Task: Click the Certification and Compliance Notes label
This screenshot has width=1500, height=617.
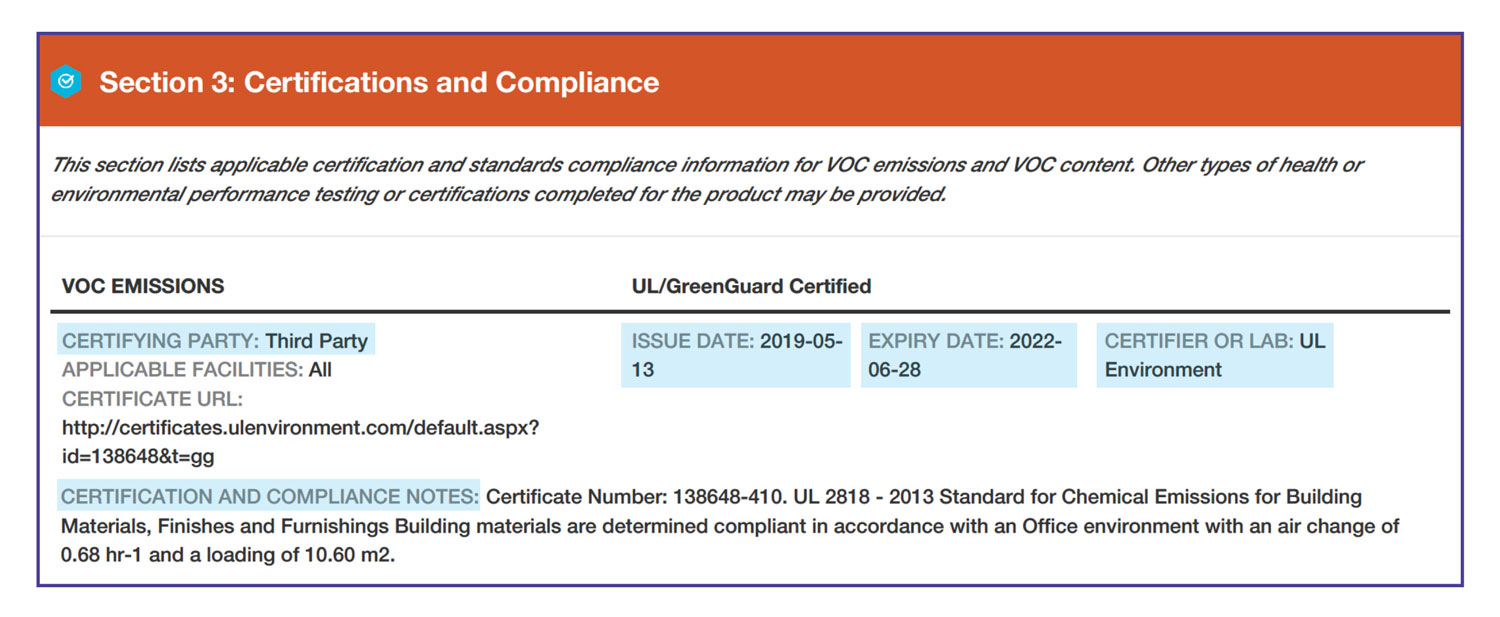Action: (x=270, y=496)
